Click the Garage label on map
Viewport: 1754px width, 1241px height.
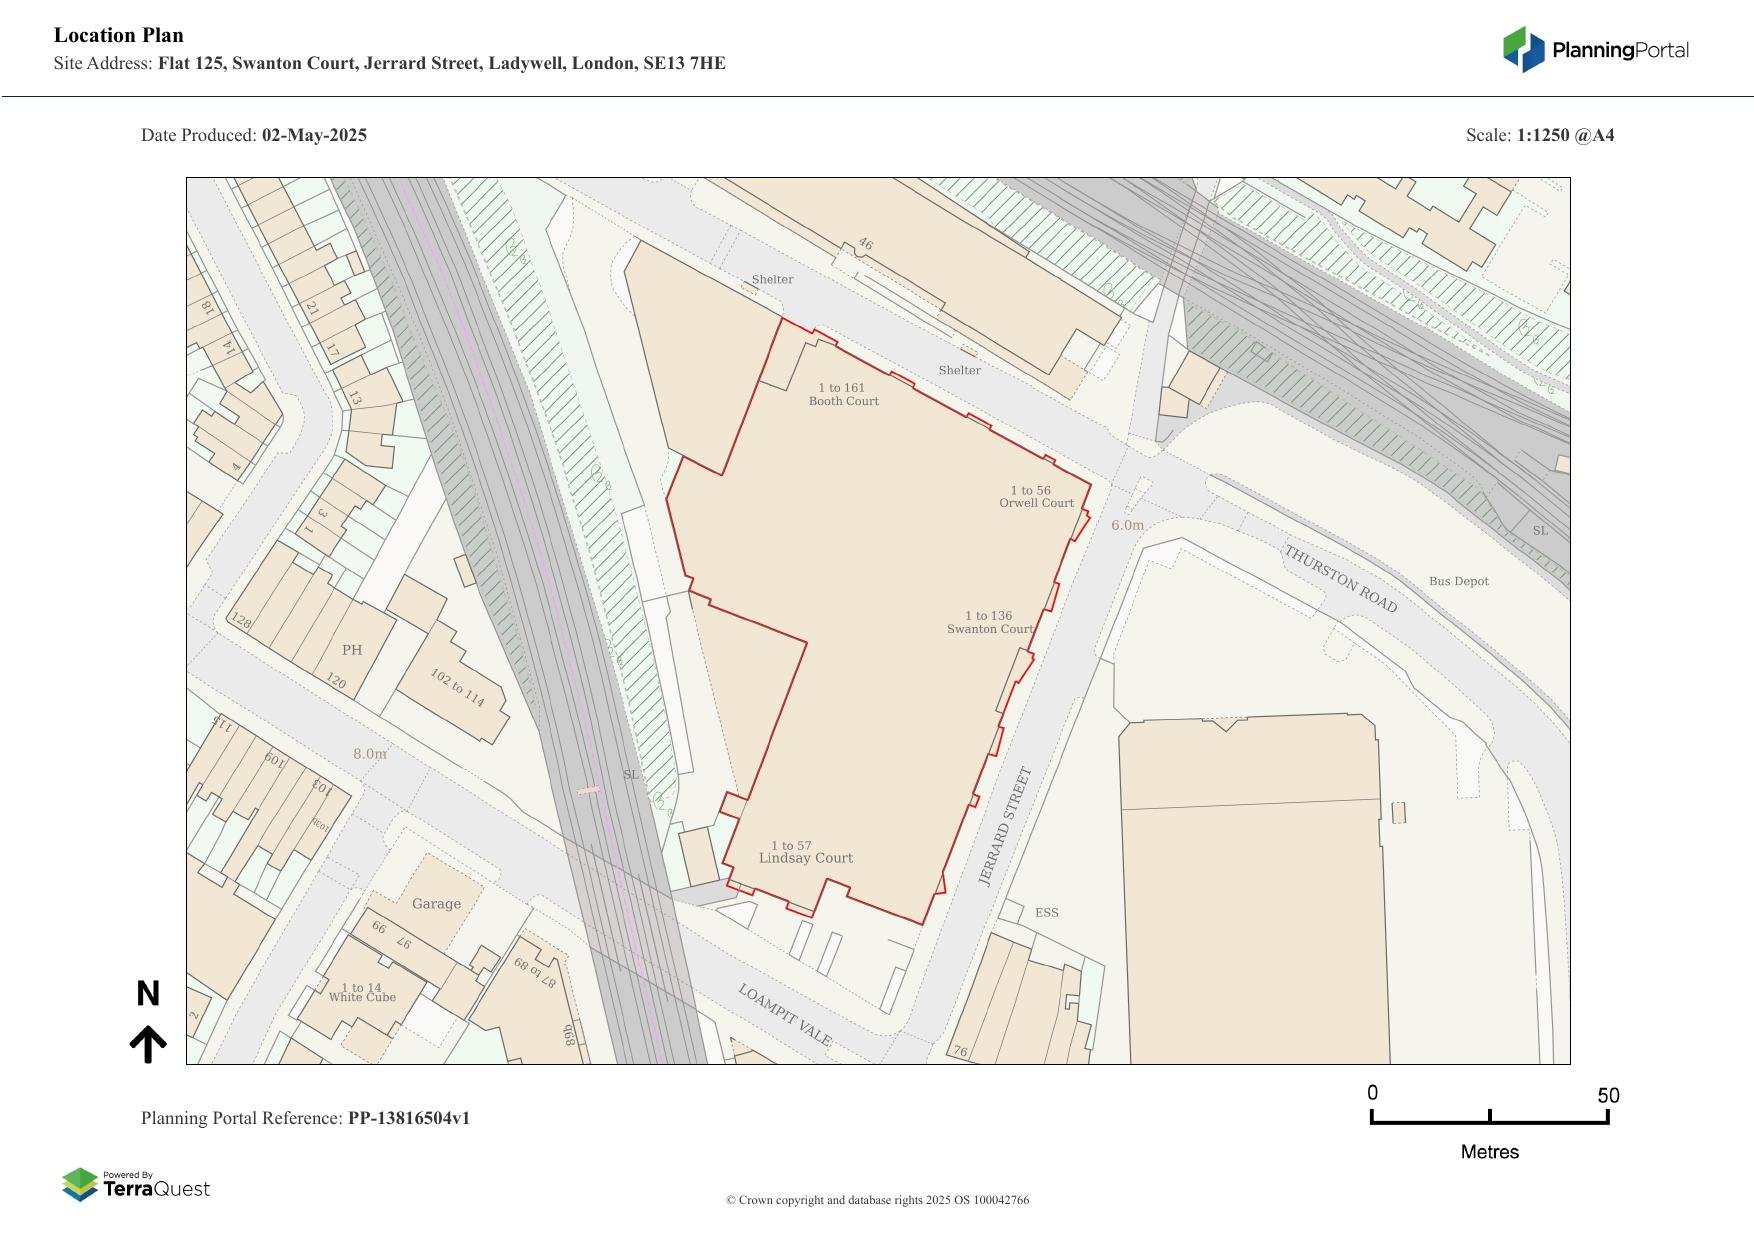click(x=436, y=904)
